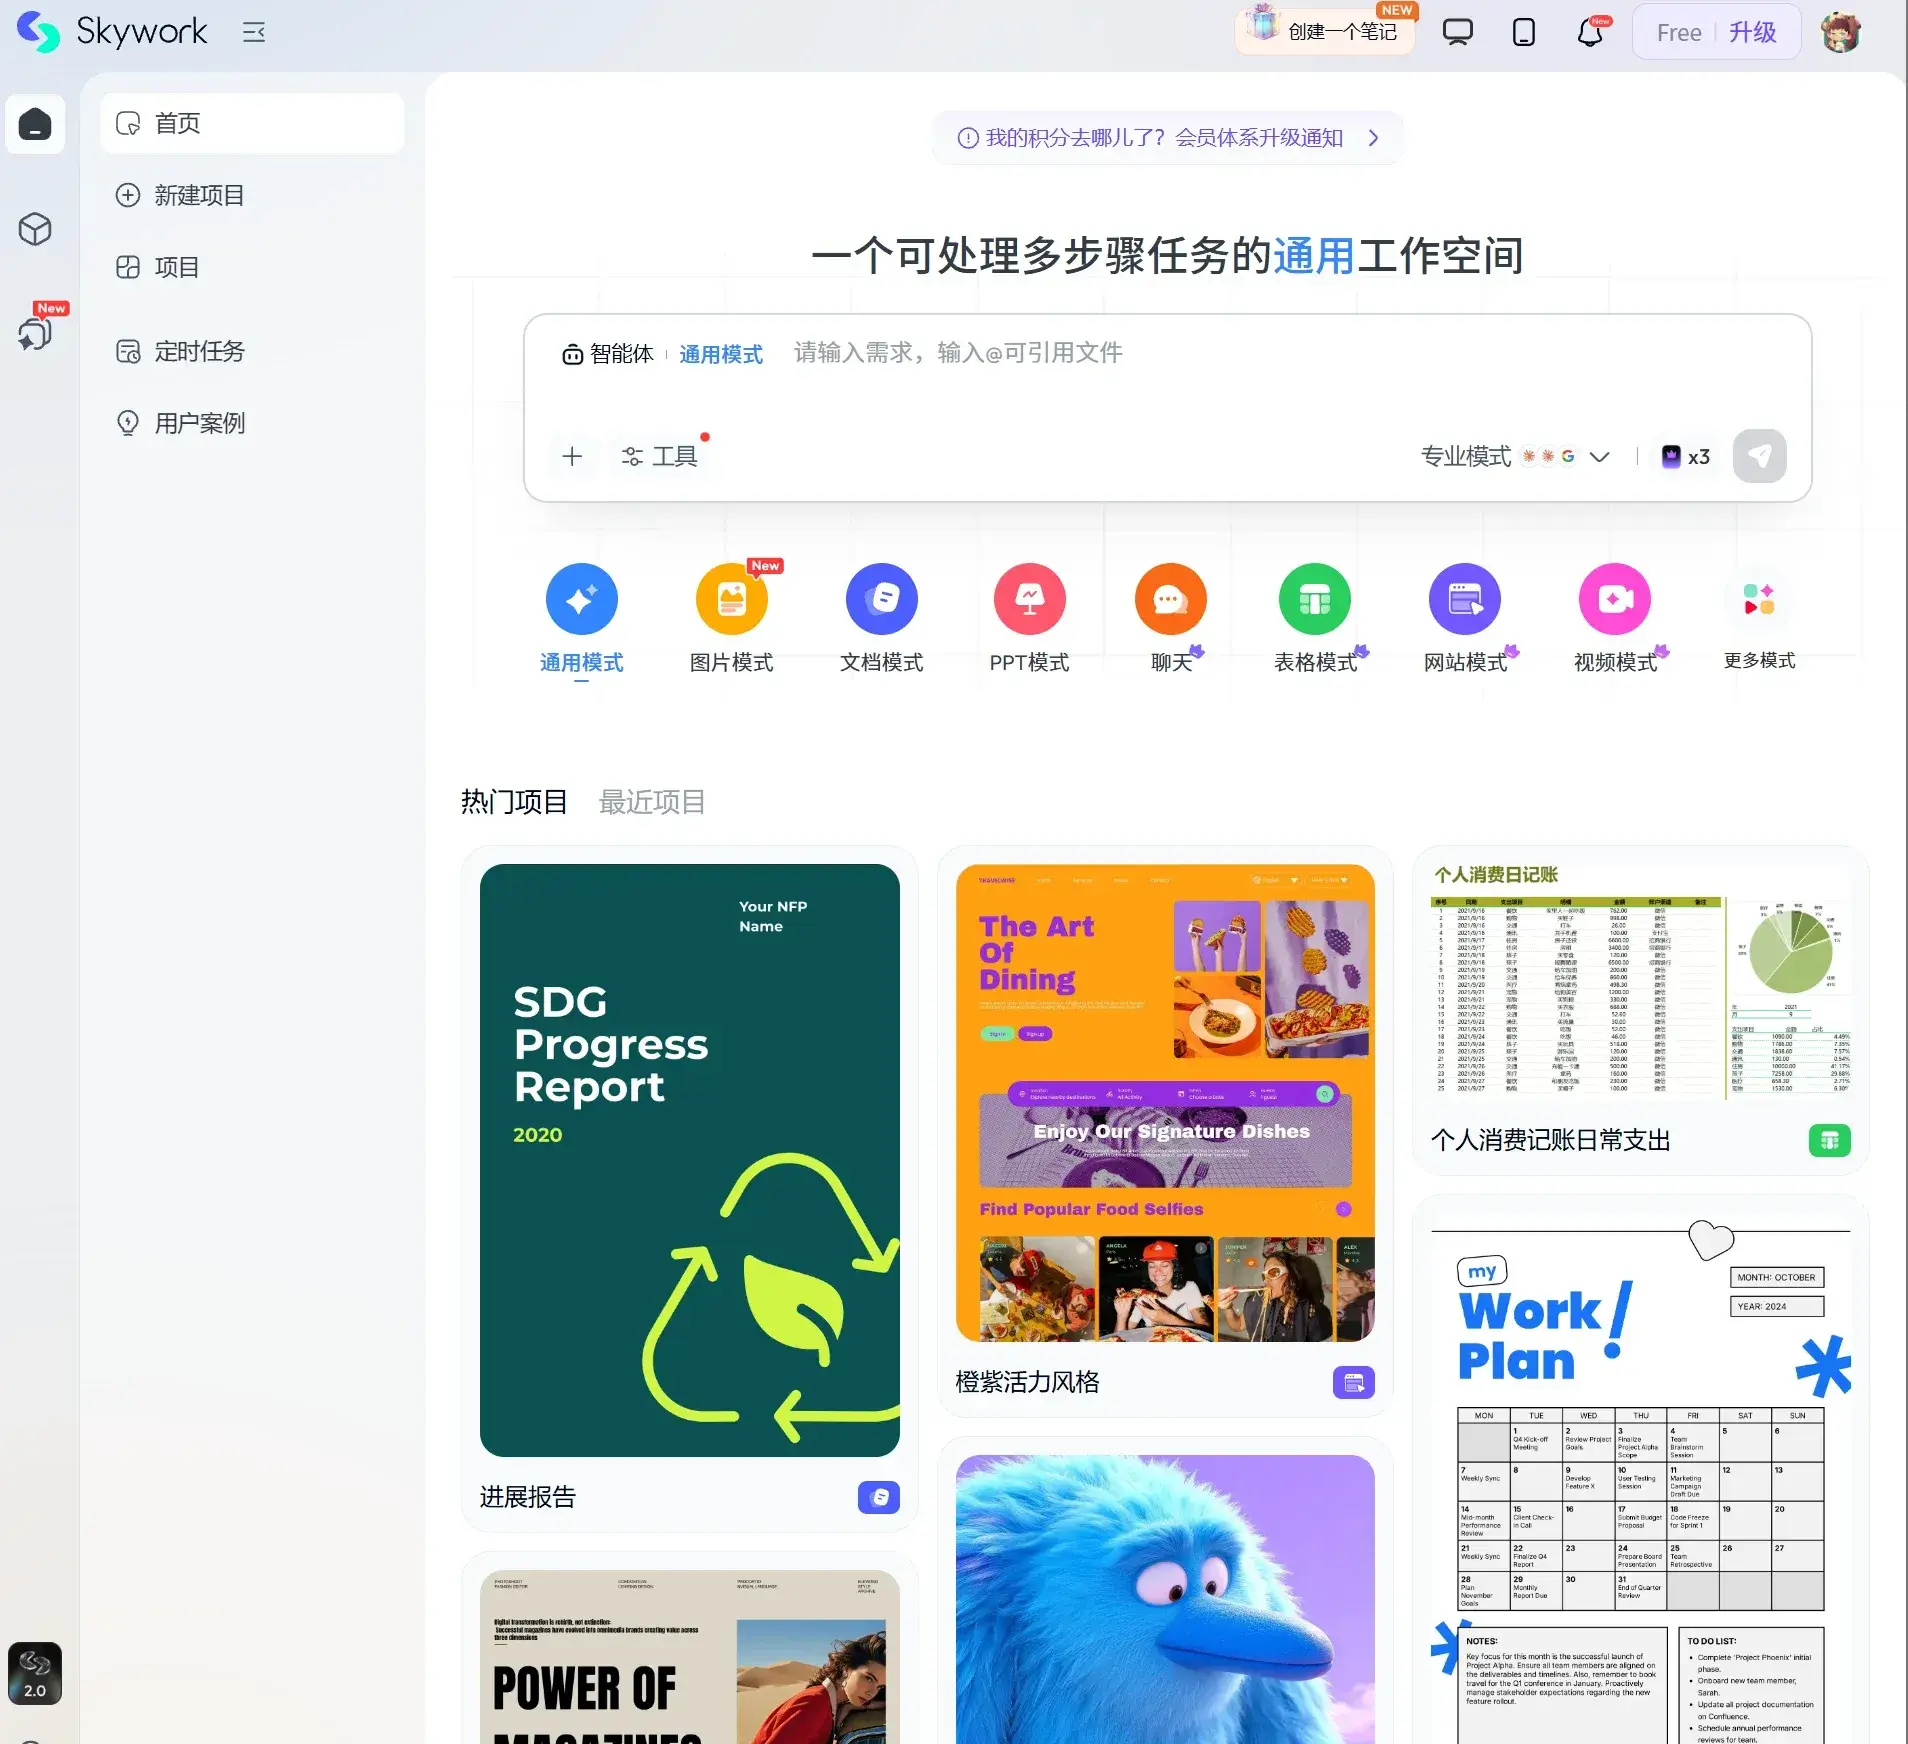Toggle the x3 credits multiplier

pyautogui.click(x=1686, y=457)
